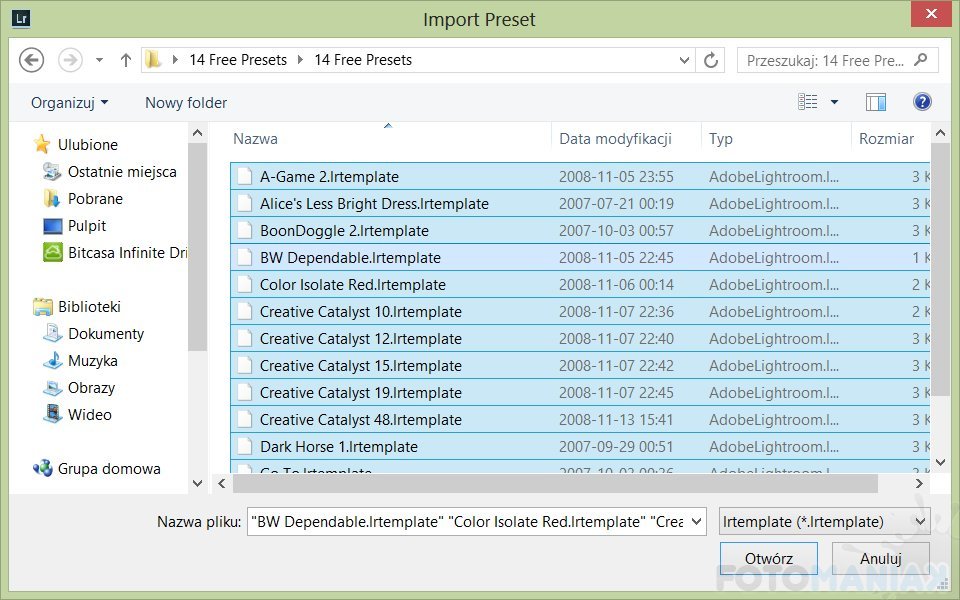960x600 pixels.
Task: Open view options dropdown arrow
Action: (x=834, y=102)
